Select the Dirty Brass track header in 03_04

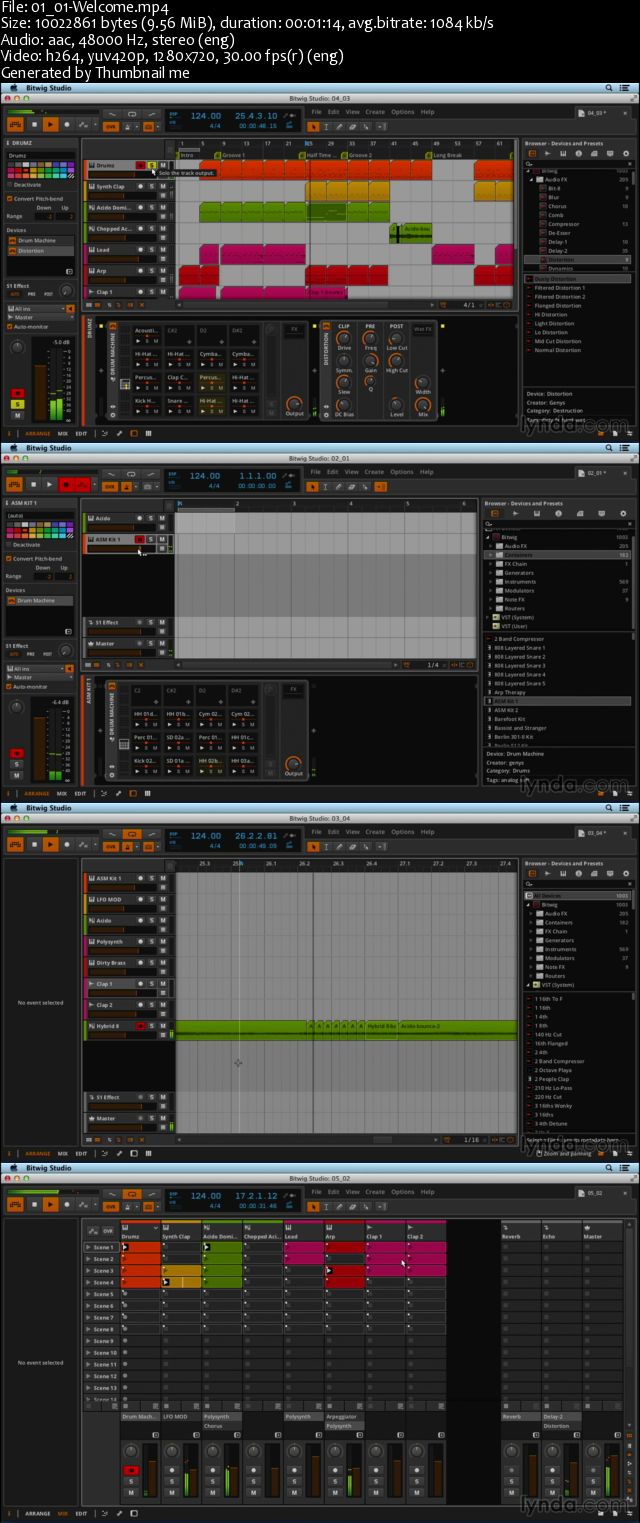pos(112,962)
